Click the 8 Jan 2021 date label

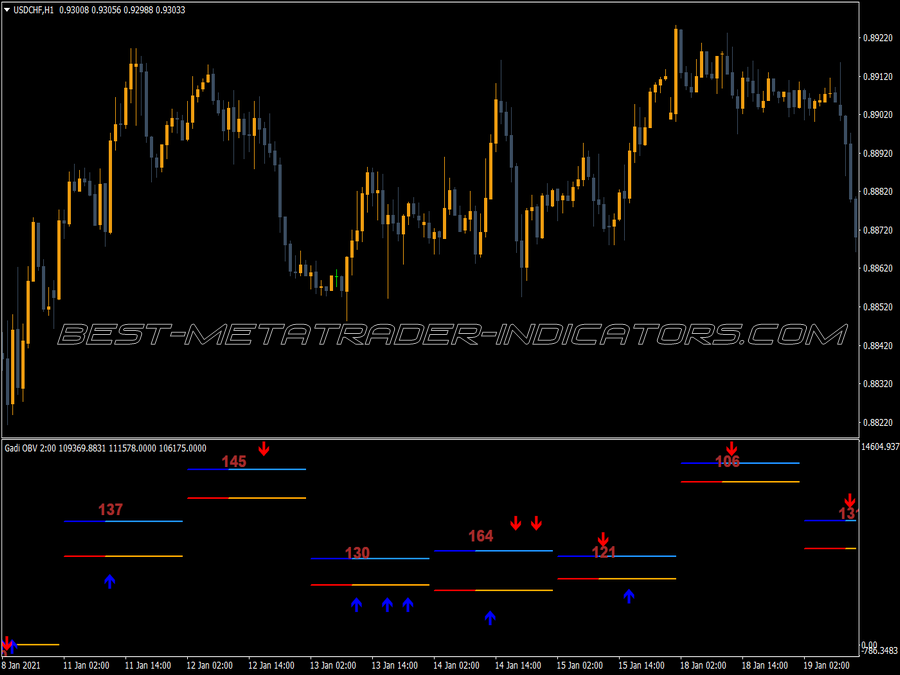pos(21,665)
